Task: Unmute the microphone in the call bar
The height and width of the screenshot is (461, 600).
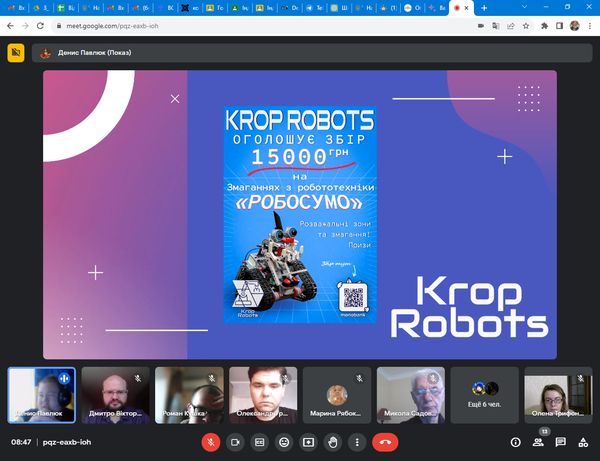Action: (211, 441)
